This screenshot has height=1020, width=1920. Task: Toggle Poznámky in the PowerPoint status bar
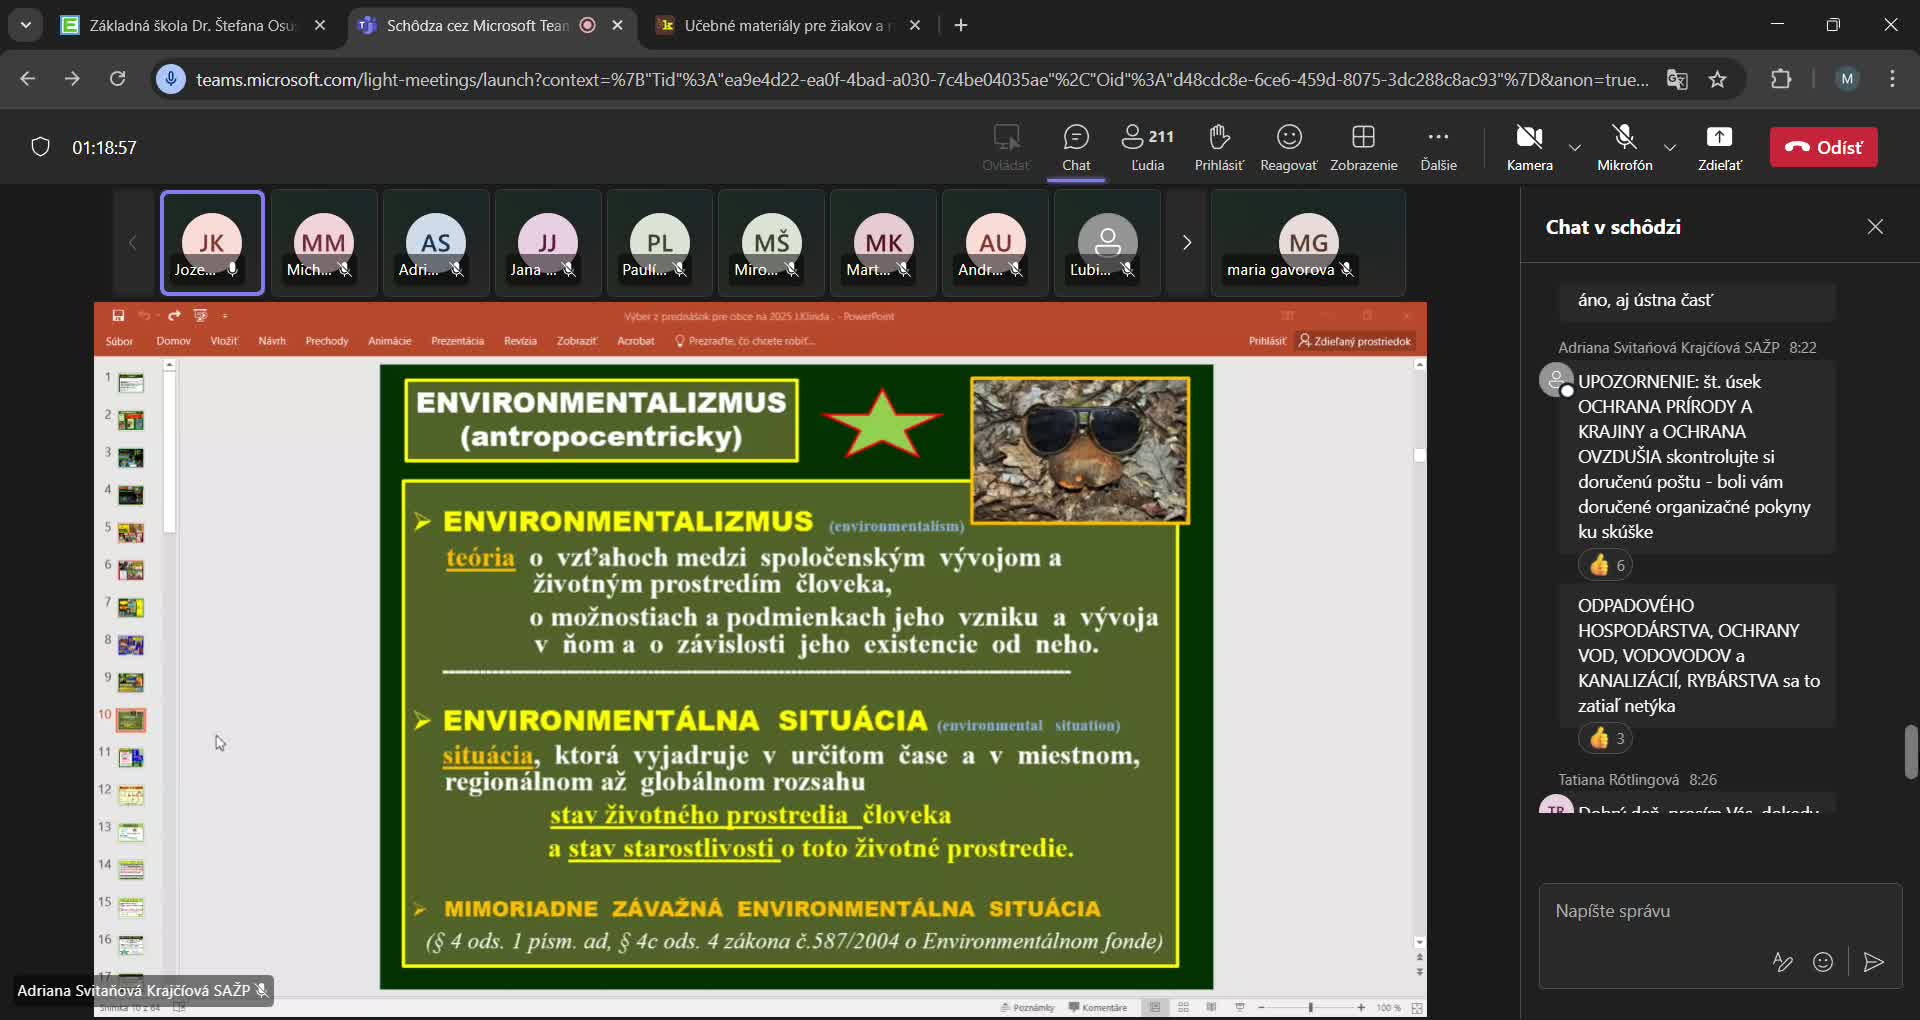pos(1028,1008)
